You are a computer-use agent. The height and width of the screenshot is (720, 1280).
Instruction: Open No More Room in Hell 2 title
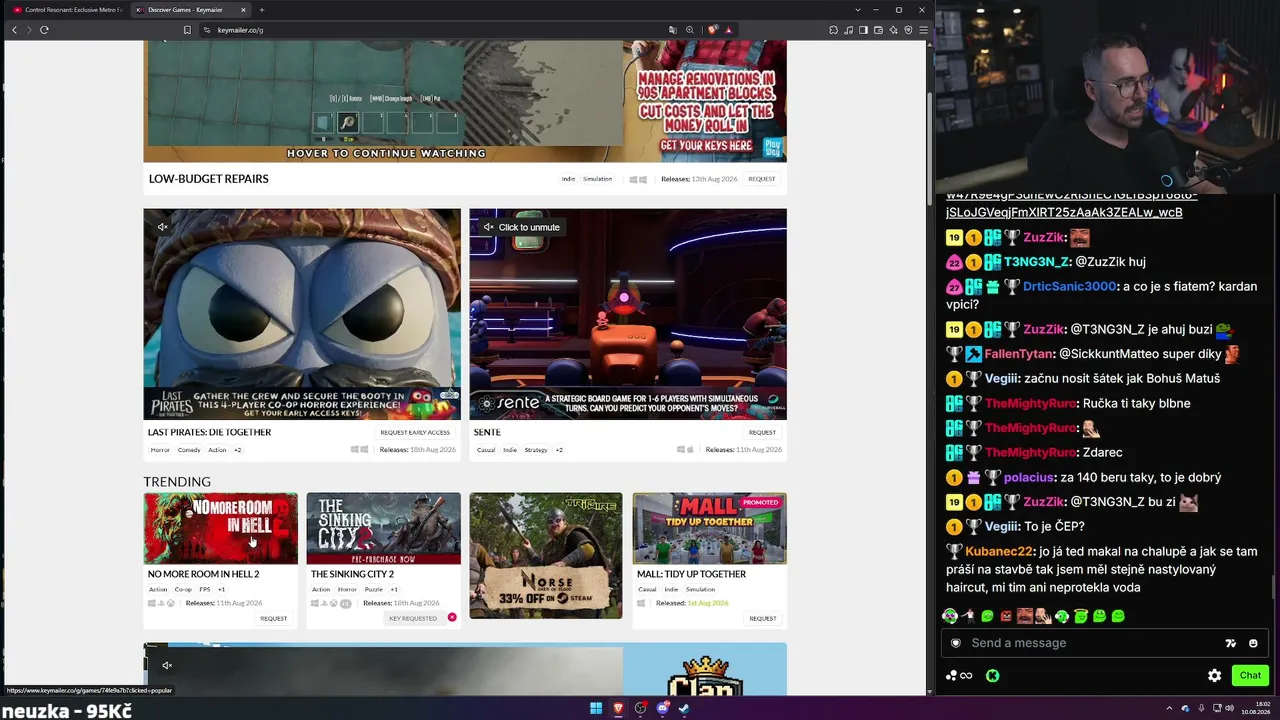pyautogui.click(x=203, y=574)
